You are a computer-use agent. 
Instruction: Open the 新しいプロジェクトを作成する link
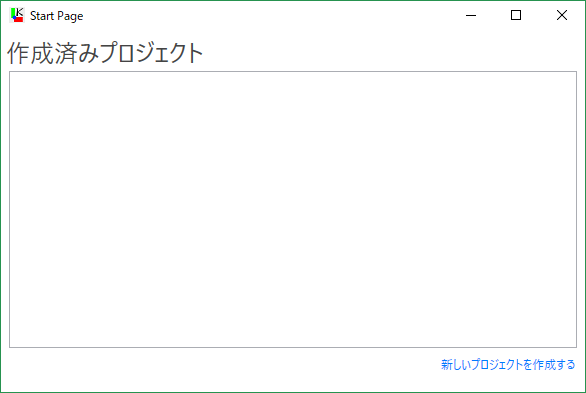point(508,364)
